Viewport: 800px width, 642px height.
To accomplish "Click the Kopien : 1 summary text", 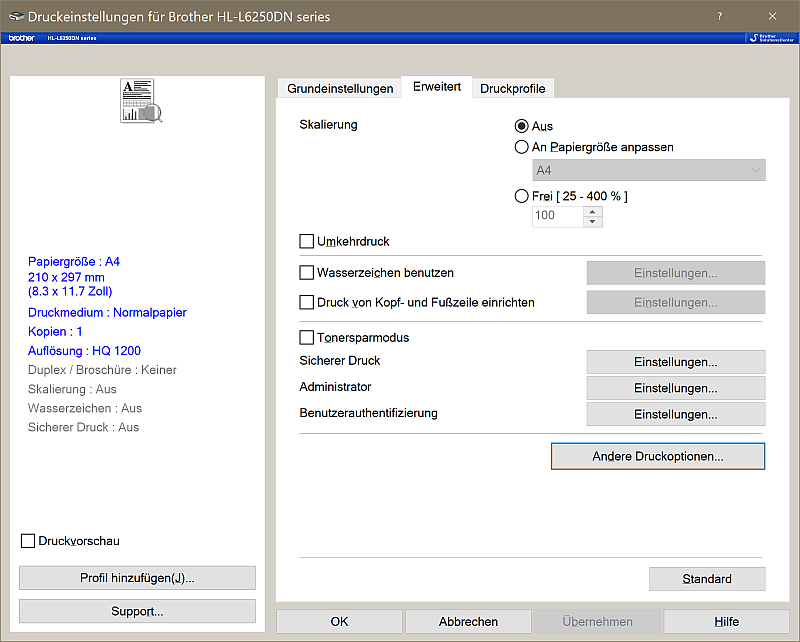I will (55, 332).
